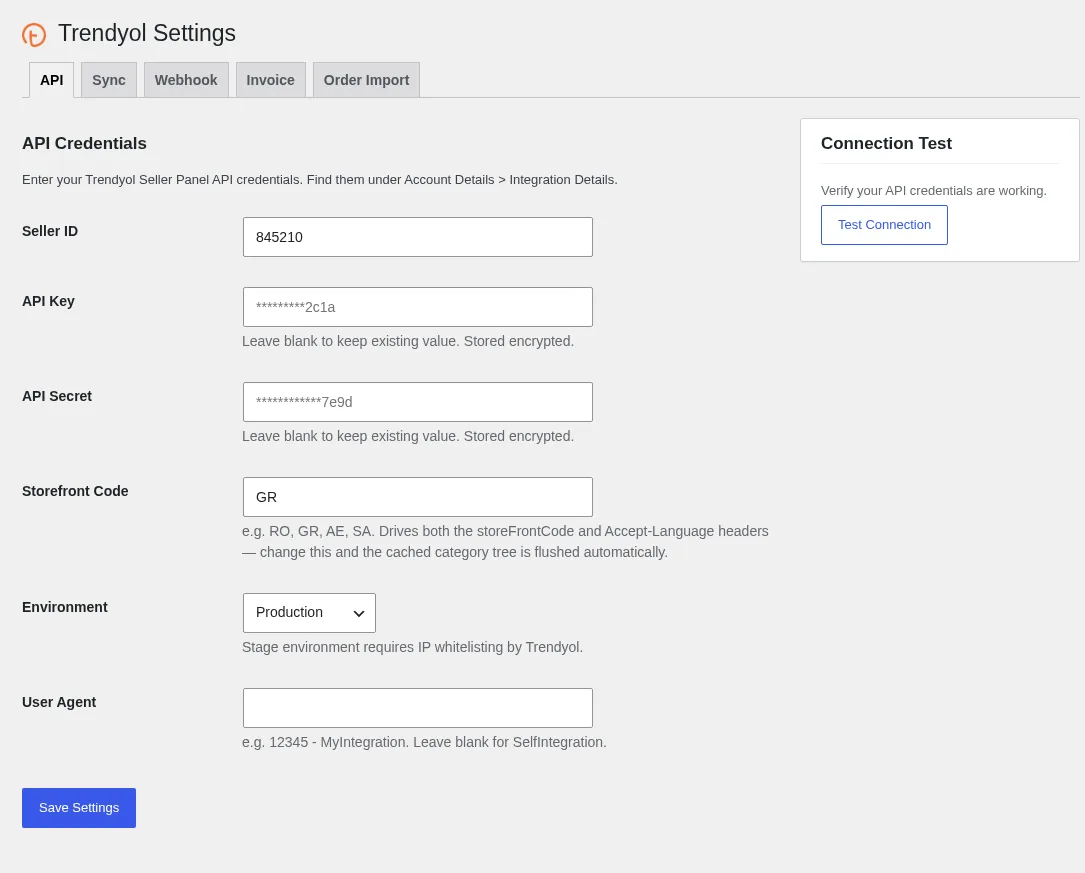
Task: Click 'Enter your Trendyol Seller Panel API credentials' text
Action: [320, 180]
